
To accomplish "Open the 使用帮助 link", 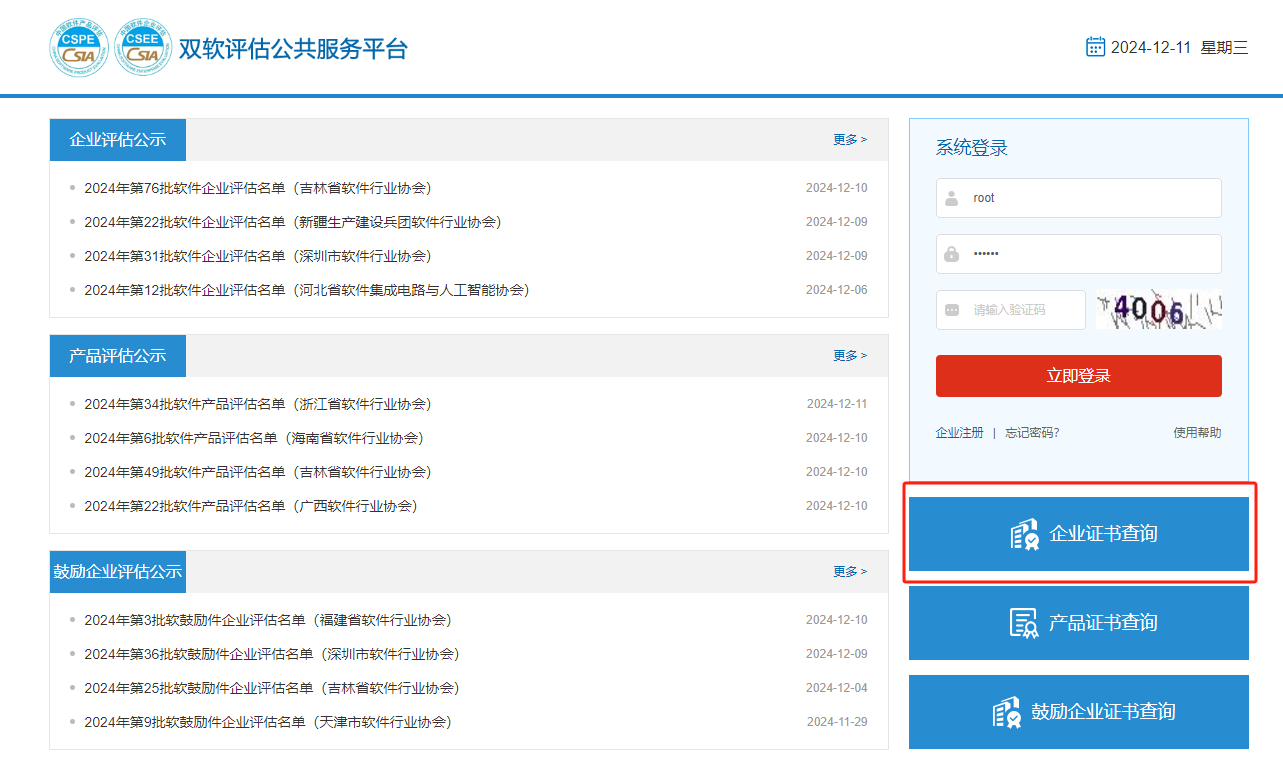I will [1196, 433].
